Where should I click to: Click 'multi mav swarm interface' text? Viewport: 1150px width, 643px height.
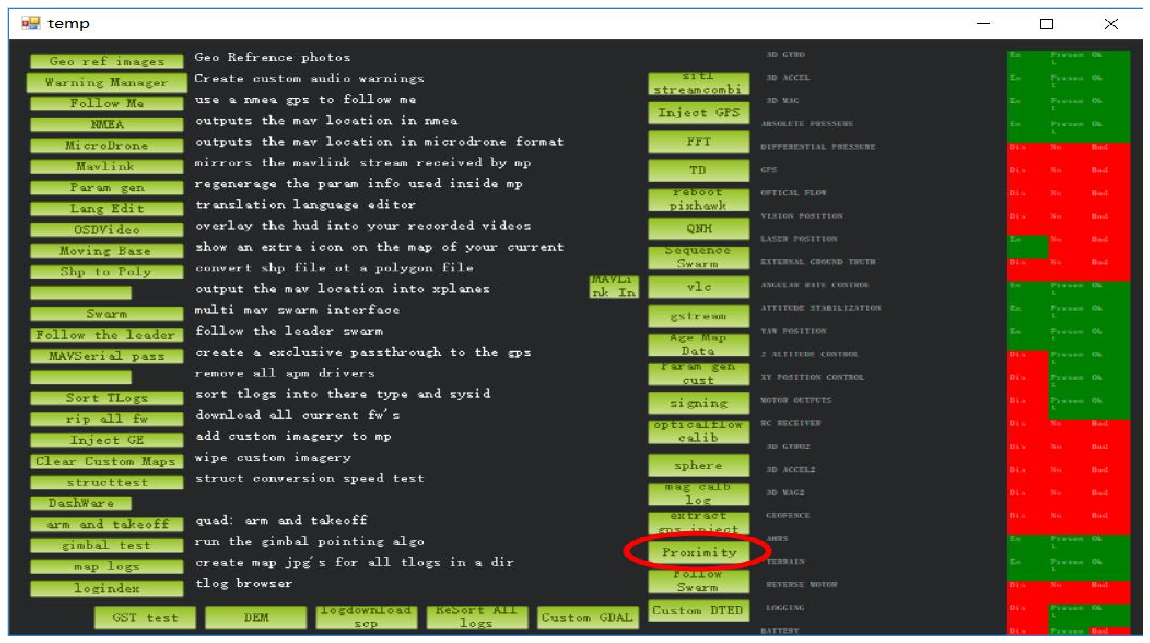coord(297,309)
